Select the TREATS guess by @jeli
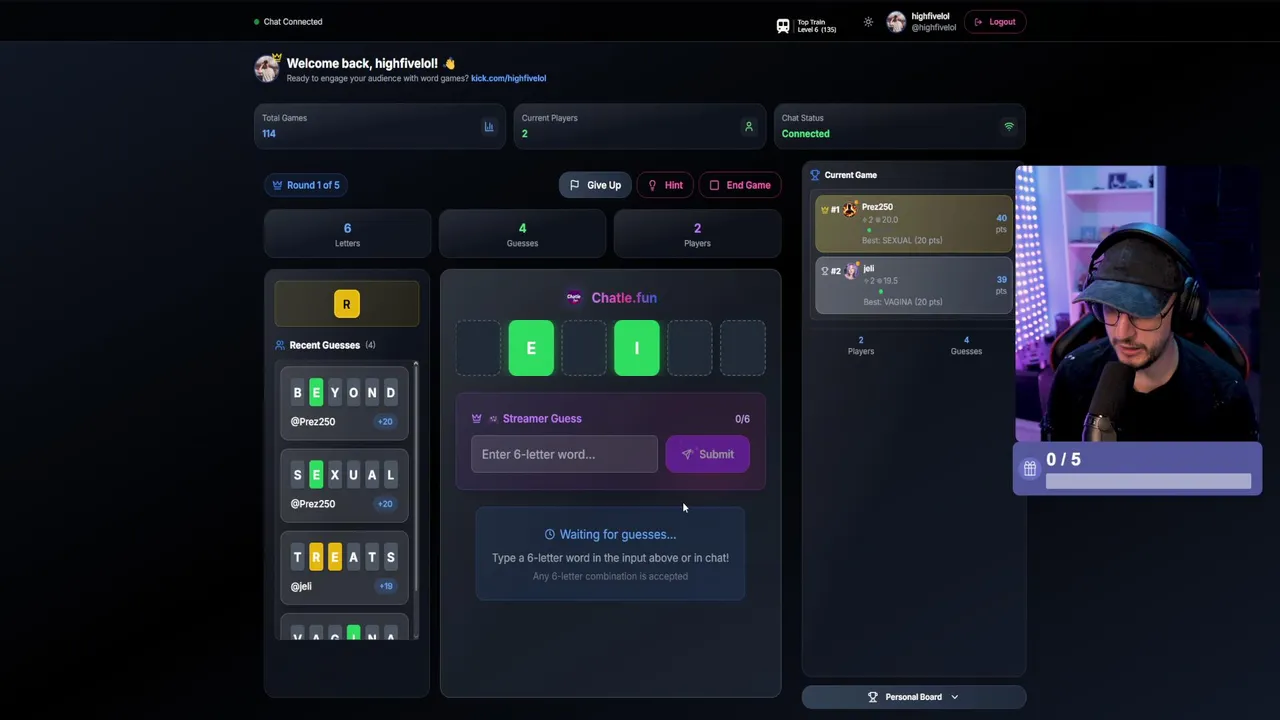The height and width of the screenshot is (720, 1280). pos(344,569)
